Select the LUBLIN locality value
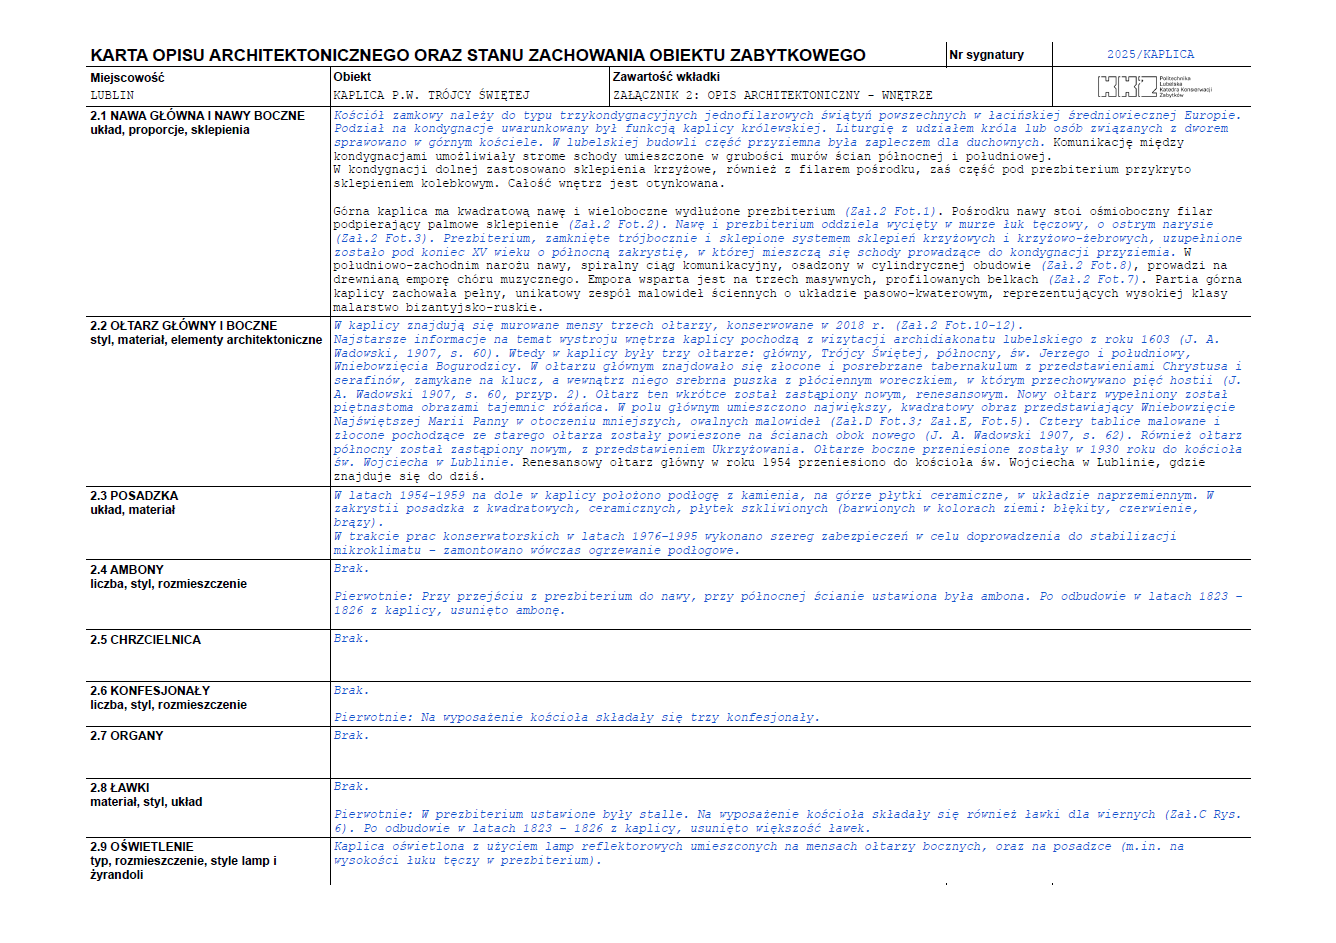The image size is (1336, 943). point(112,95)
